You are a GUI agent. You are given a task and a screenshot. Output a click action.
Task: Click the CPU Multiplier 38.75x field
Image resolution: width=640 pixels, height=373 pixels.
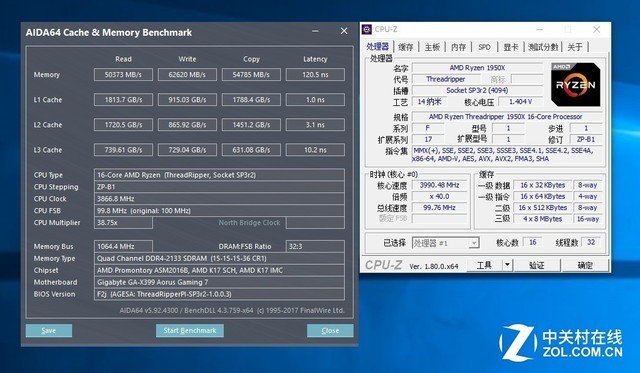pyautogui.click(x=123, y=222)
